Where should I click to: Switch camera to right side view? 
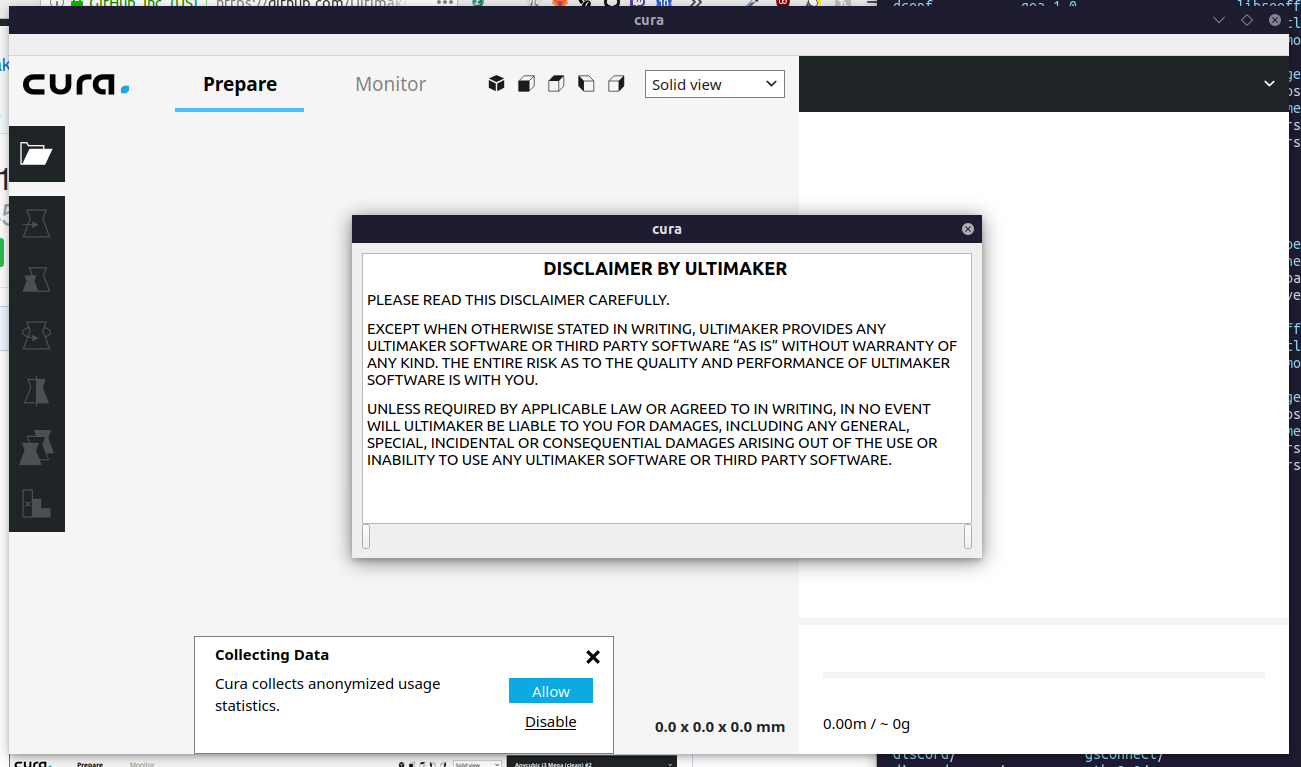[616, 83]
